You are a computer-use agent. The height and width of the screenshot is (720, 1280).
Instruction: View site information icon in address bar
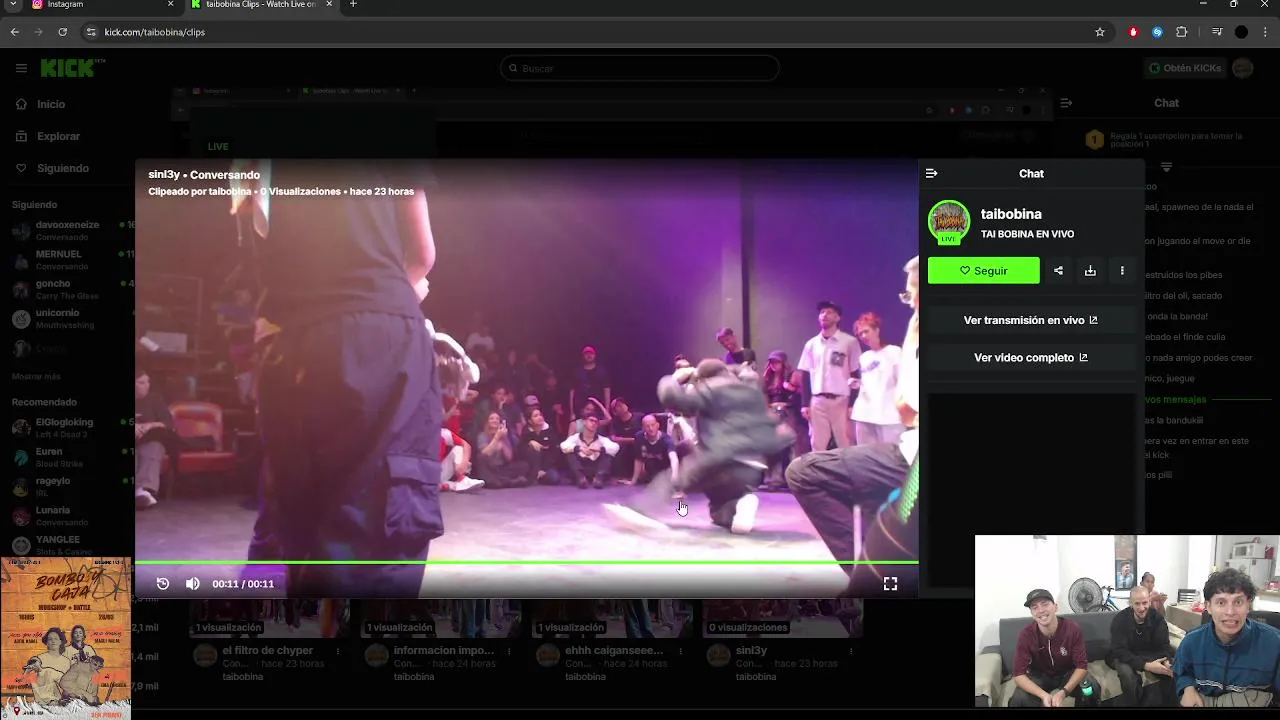91,32
